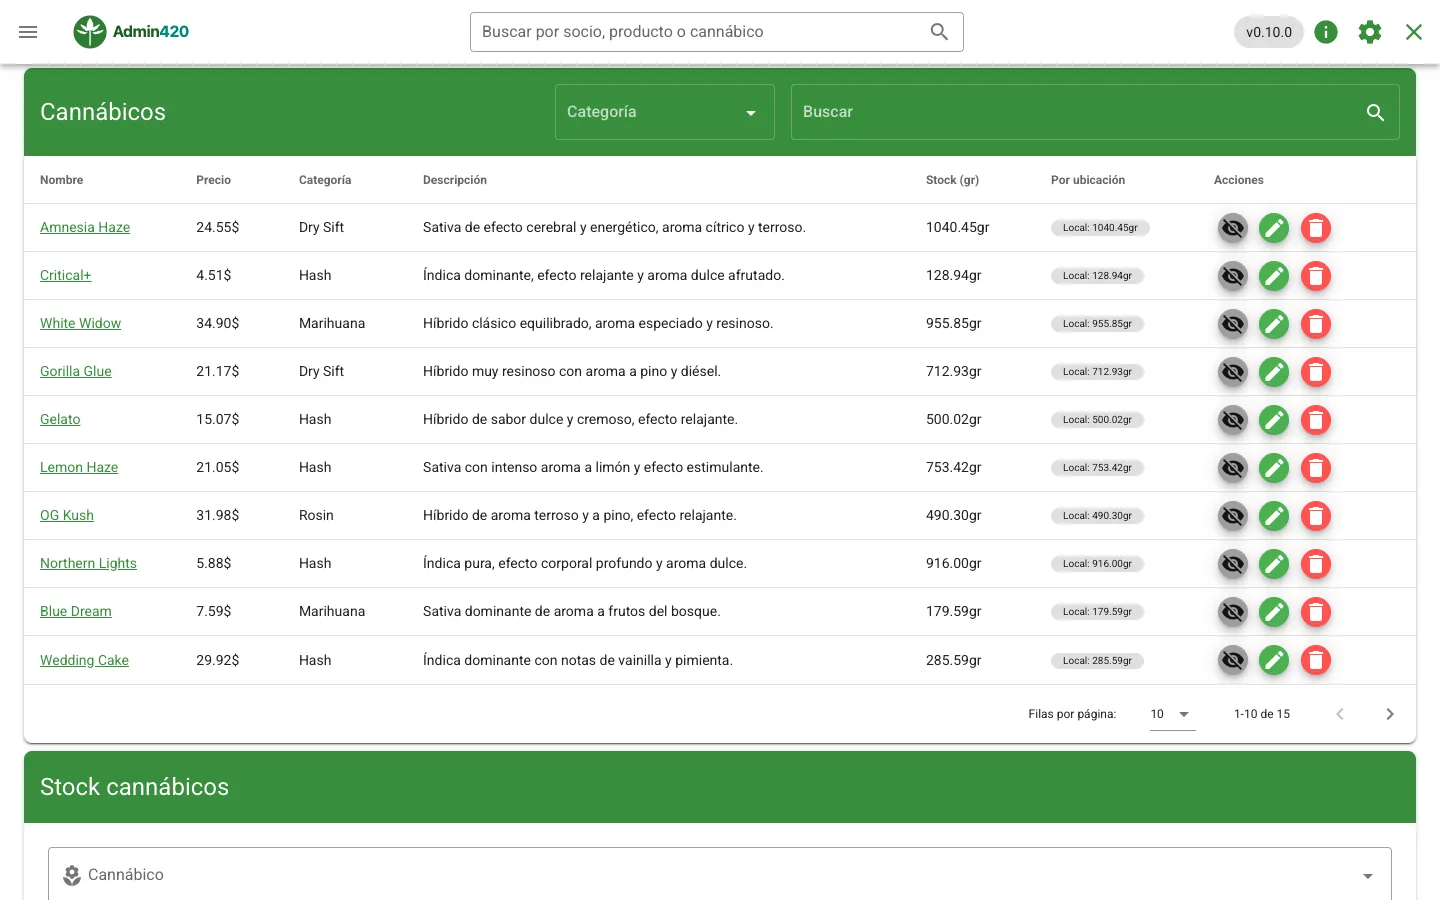Delete the Gelato entry

1316,420
